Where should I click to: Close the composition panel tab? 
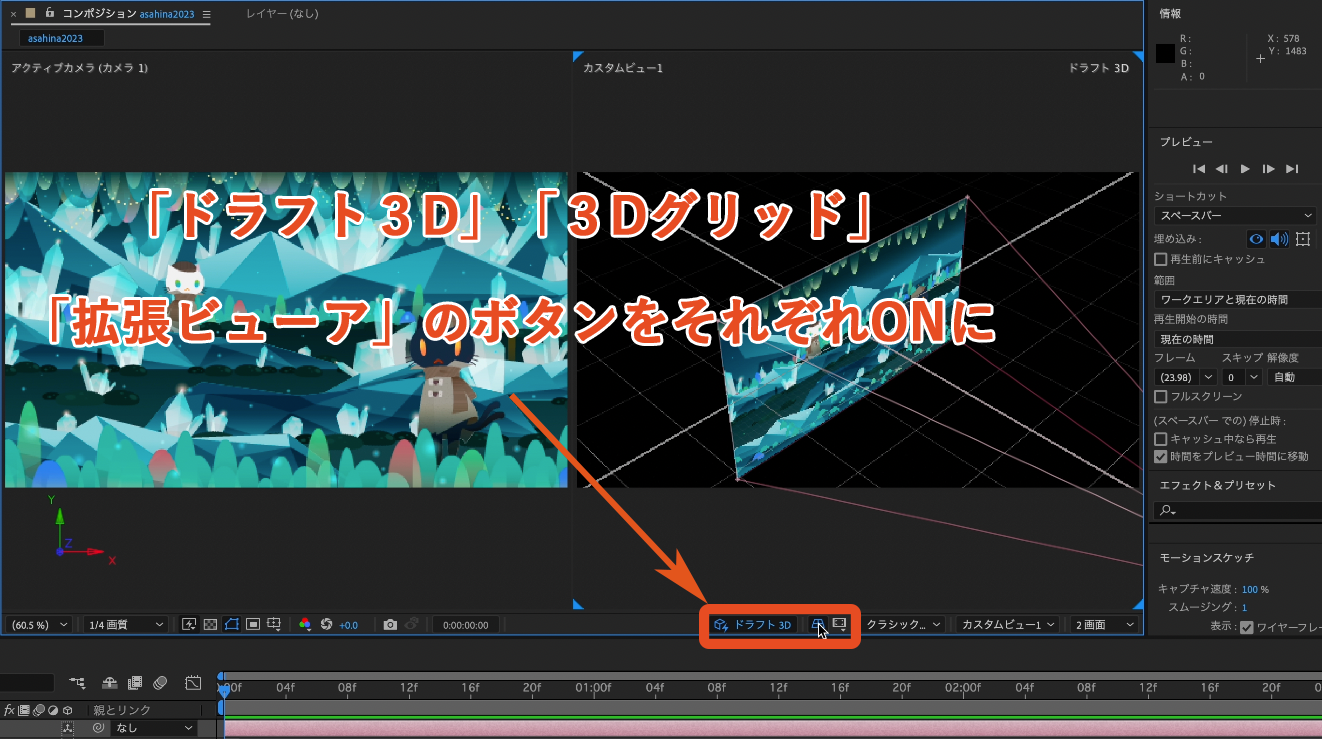[x=13, y=14]
